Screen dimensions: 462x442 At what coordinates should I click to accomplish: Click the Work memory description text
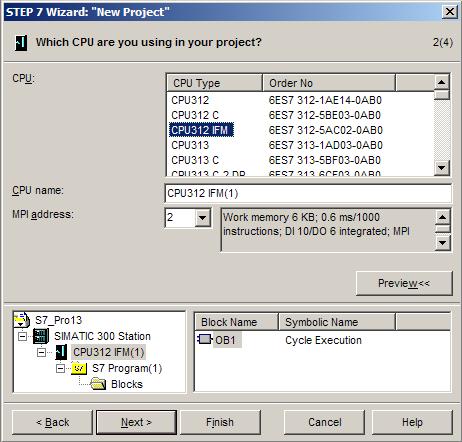click(317, 224)
